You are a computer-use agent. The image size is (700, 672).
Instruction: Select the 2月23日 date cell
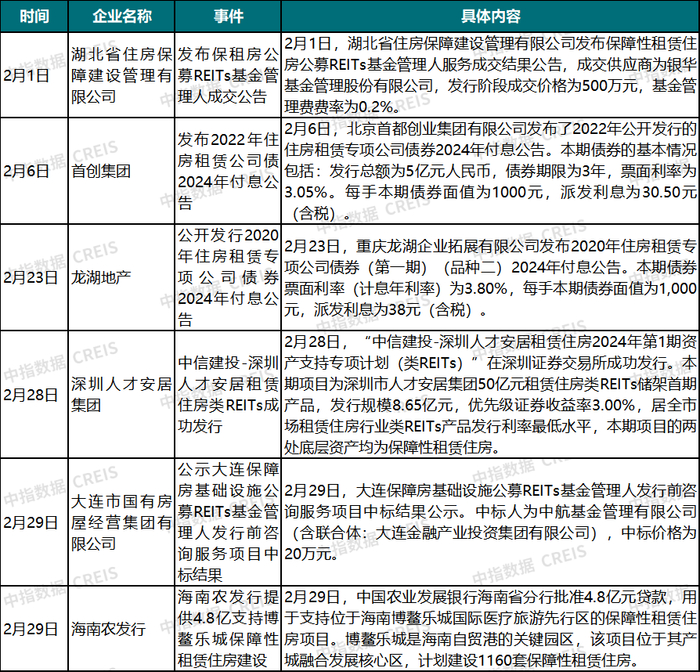(34, 277)
